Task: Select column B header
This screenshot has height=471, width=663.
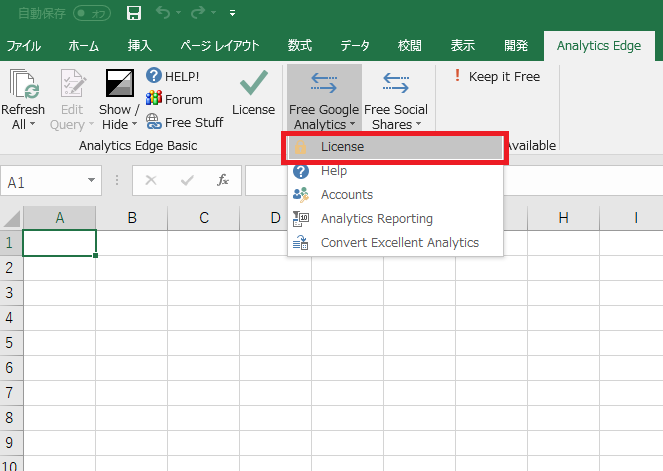Action: [x=132, y=218]
